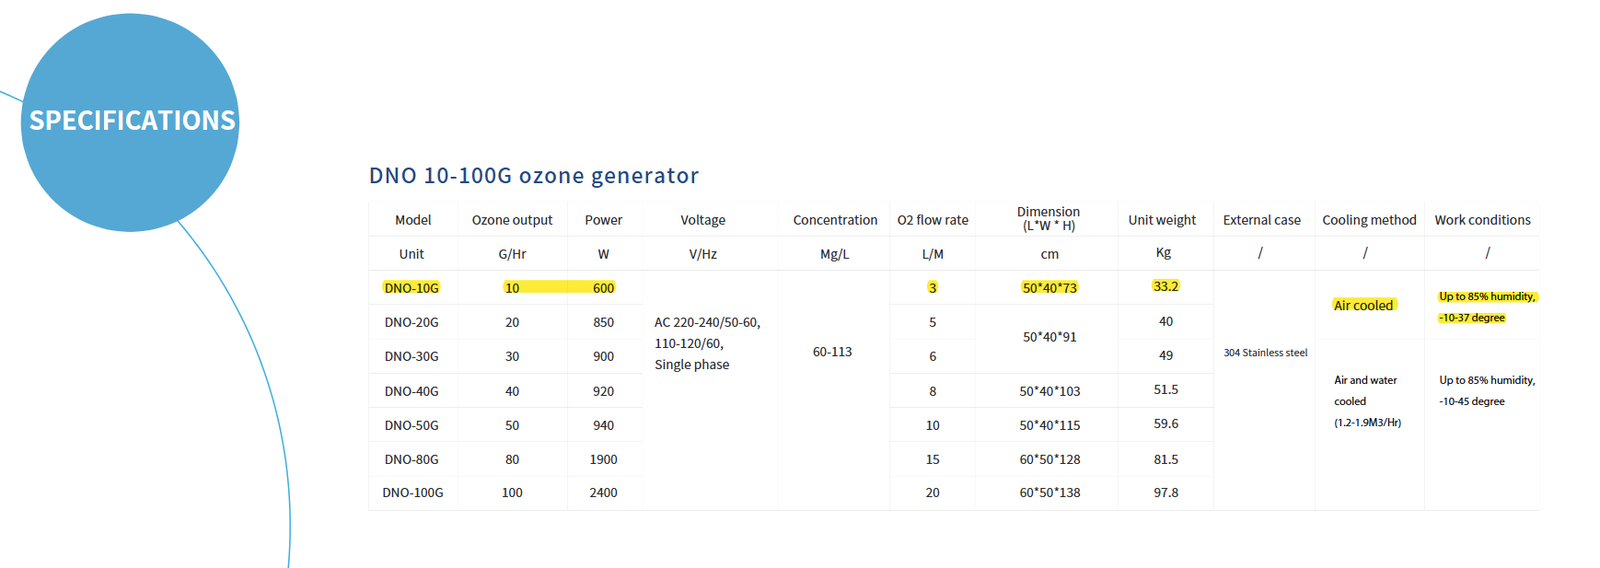Click the weight value 81.5
Viewport: 1600px width, 568px height.
tap(1165, 459)
